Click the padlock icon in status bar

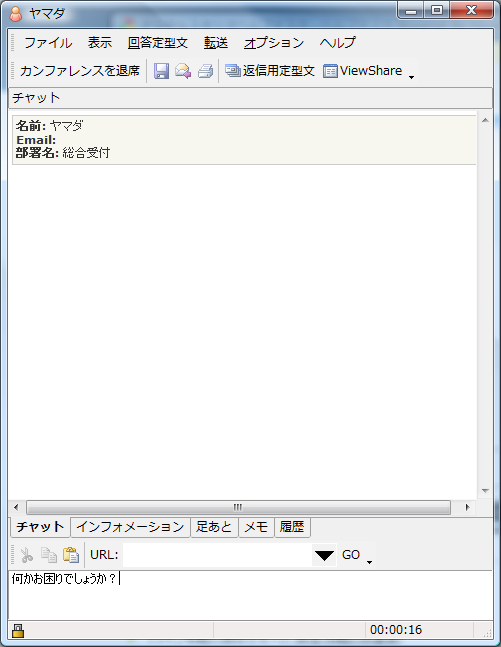coord(18,630)
